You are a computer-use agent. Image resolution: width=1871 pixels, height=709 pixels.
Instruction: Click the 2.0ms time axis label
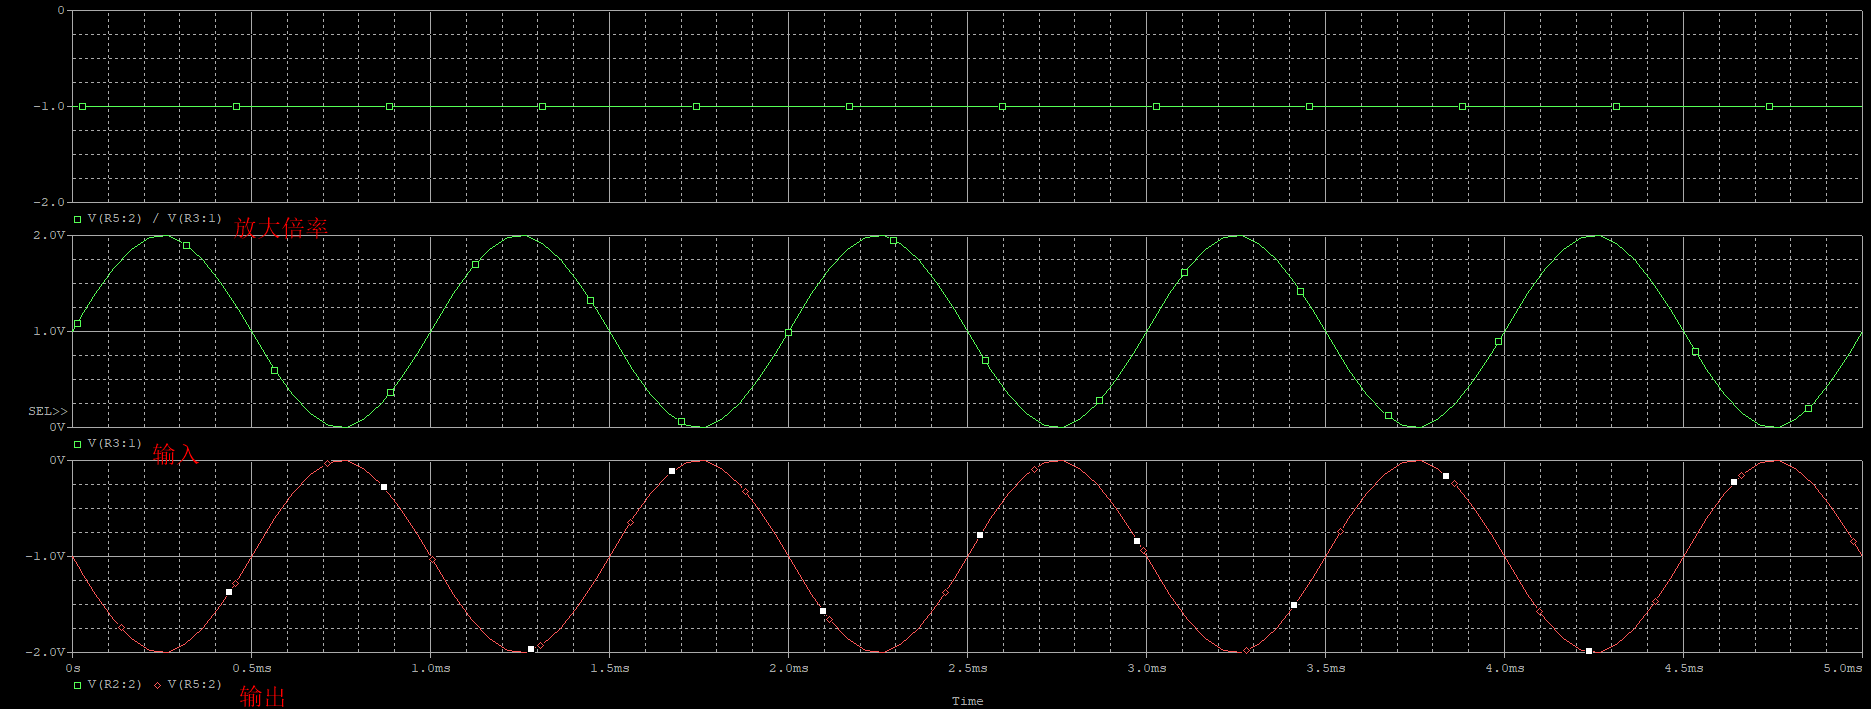[789, 668]
